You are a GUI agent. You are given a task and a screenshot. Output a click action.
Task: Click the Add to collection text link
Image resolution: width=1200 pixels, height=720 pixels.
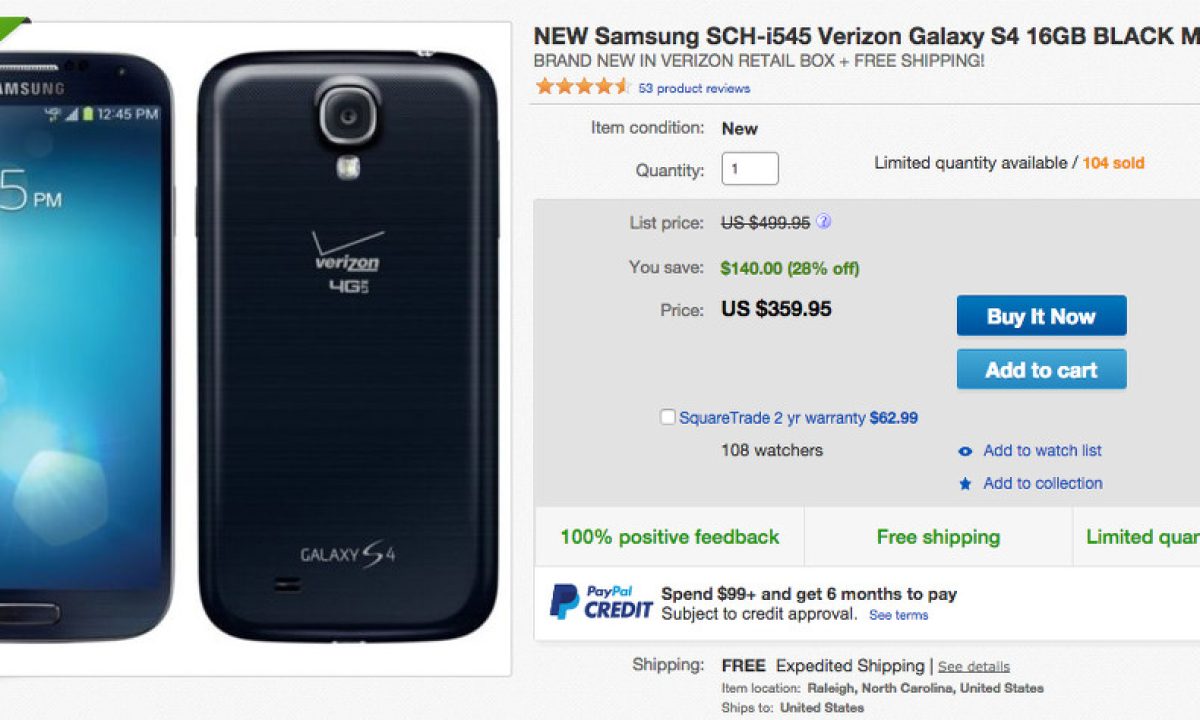pos(1042,483)
